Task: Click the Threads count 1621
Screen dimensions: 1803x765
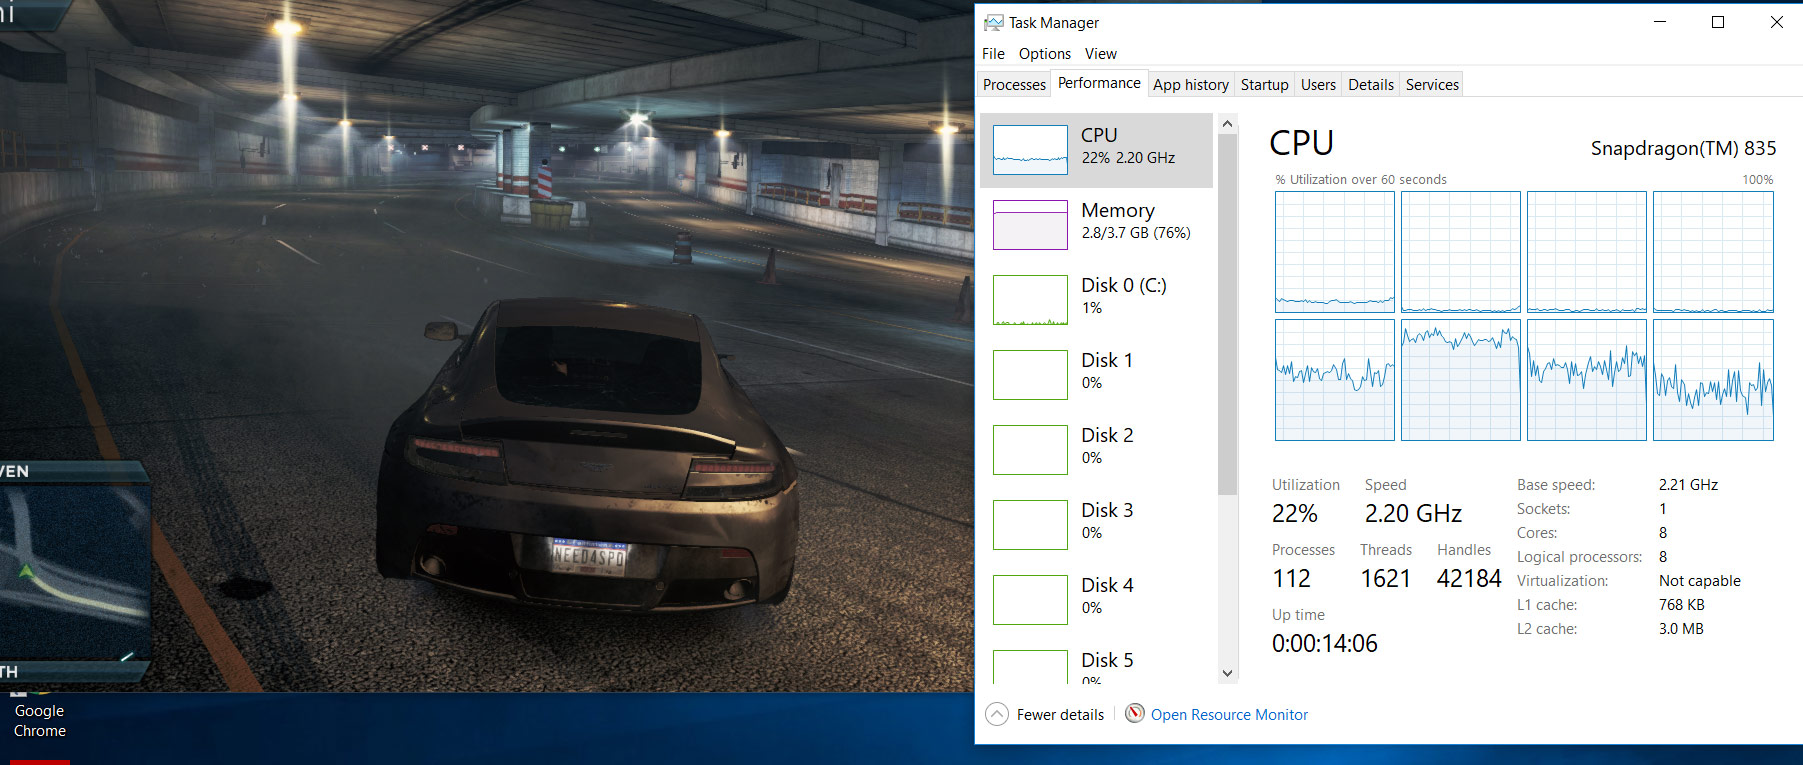Action: (1385, 579)
